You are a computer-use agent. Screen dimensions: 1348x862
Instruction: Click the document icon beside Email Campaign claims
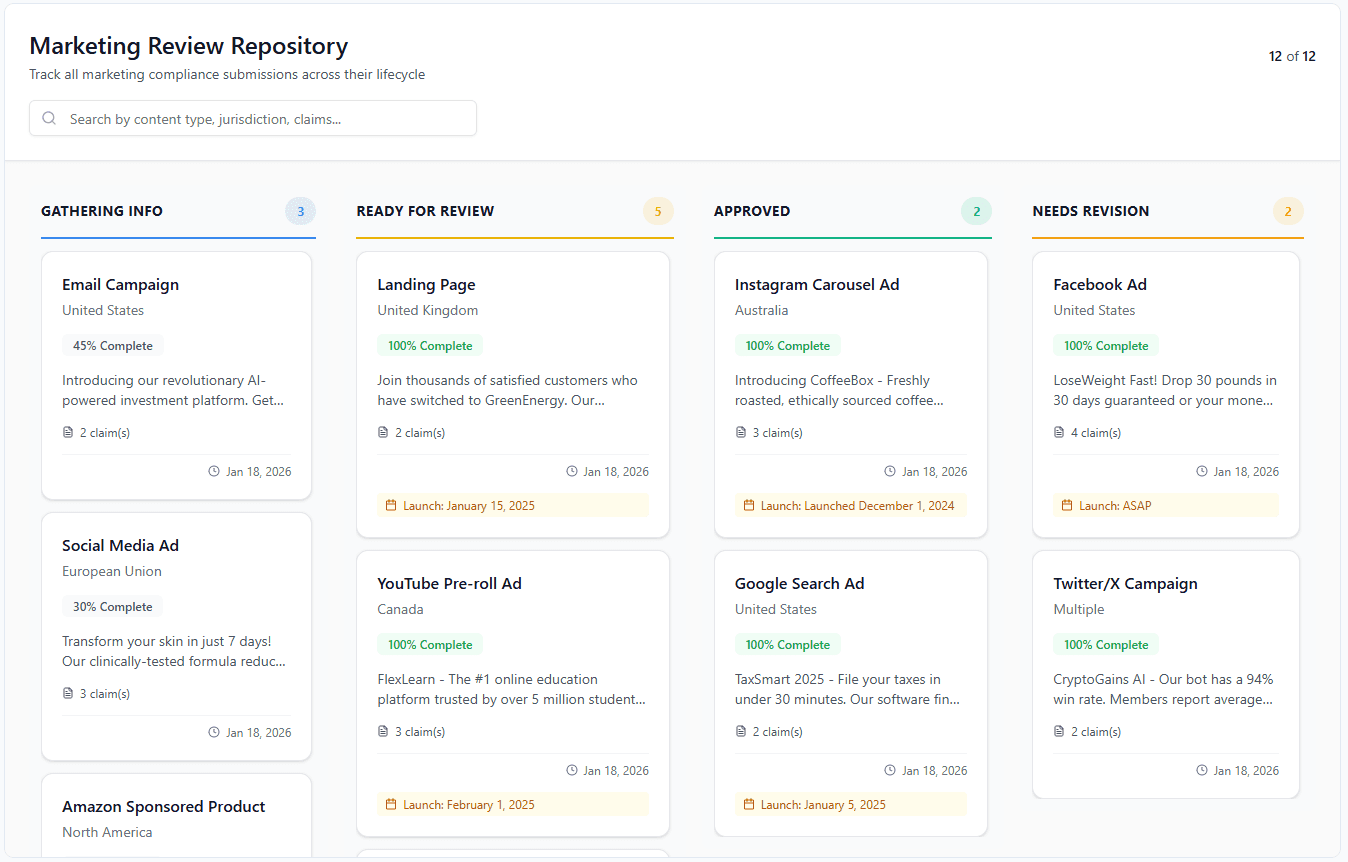coord(68,433)
